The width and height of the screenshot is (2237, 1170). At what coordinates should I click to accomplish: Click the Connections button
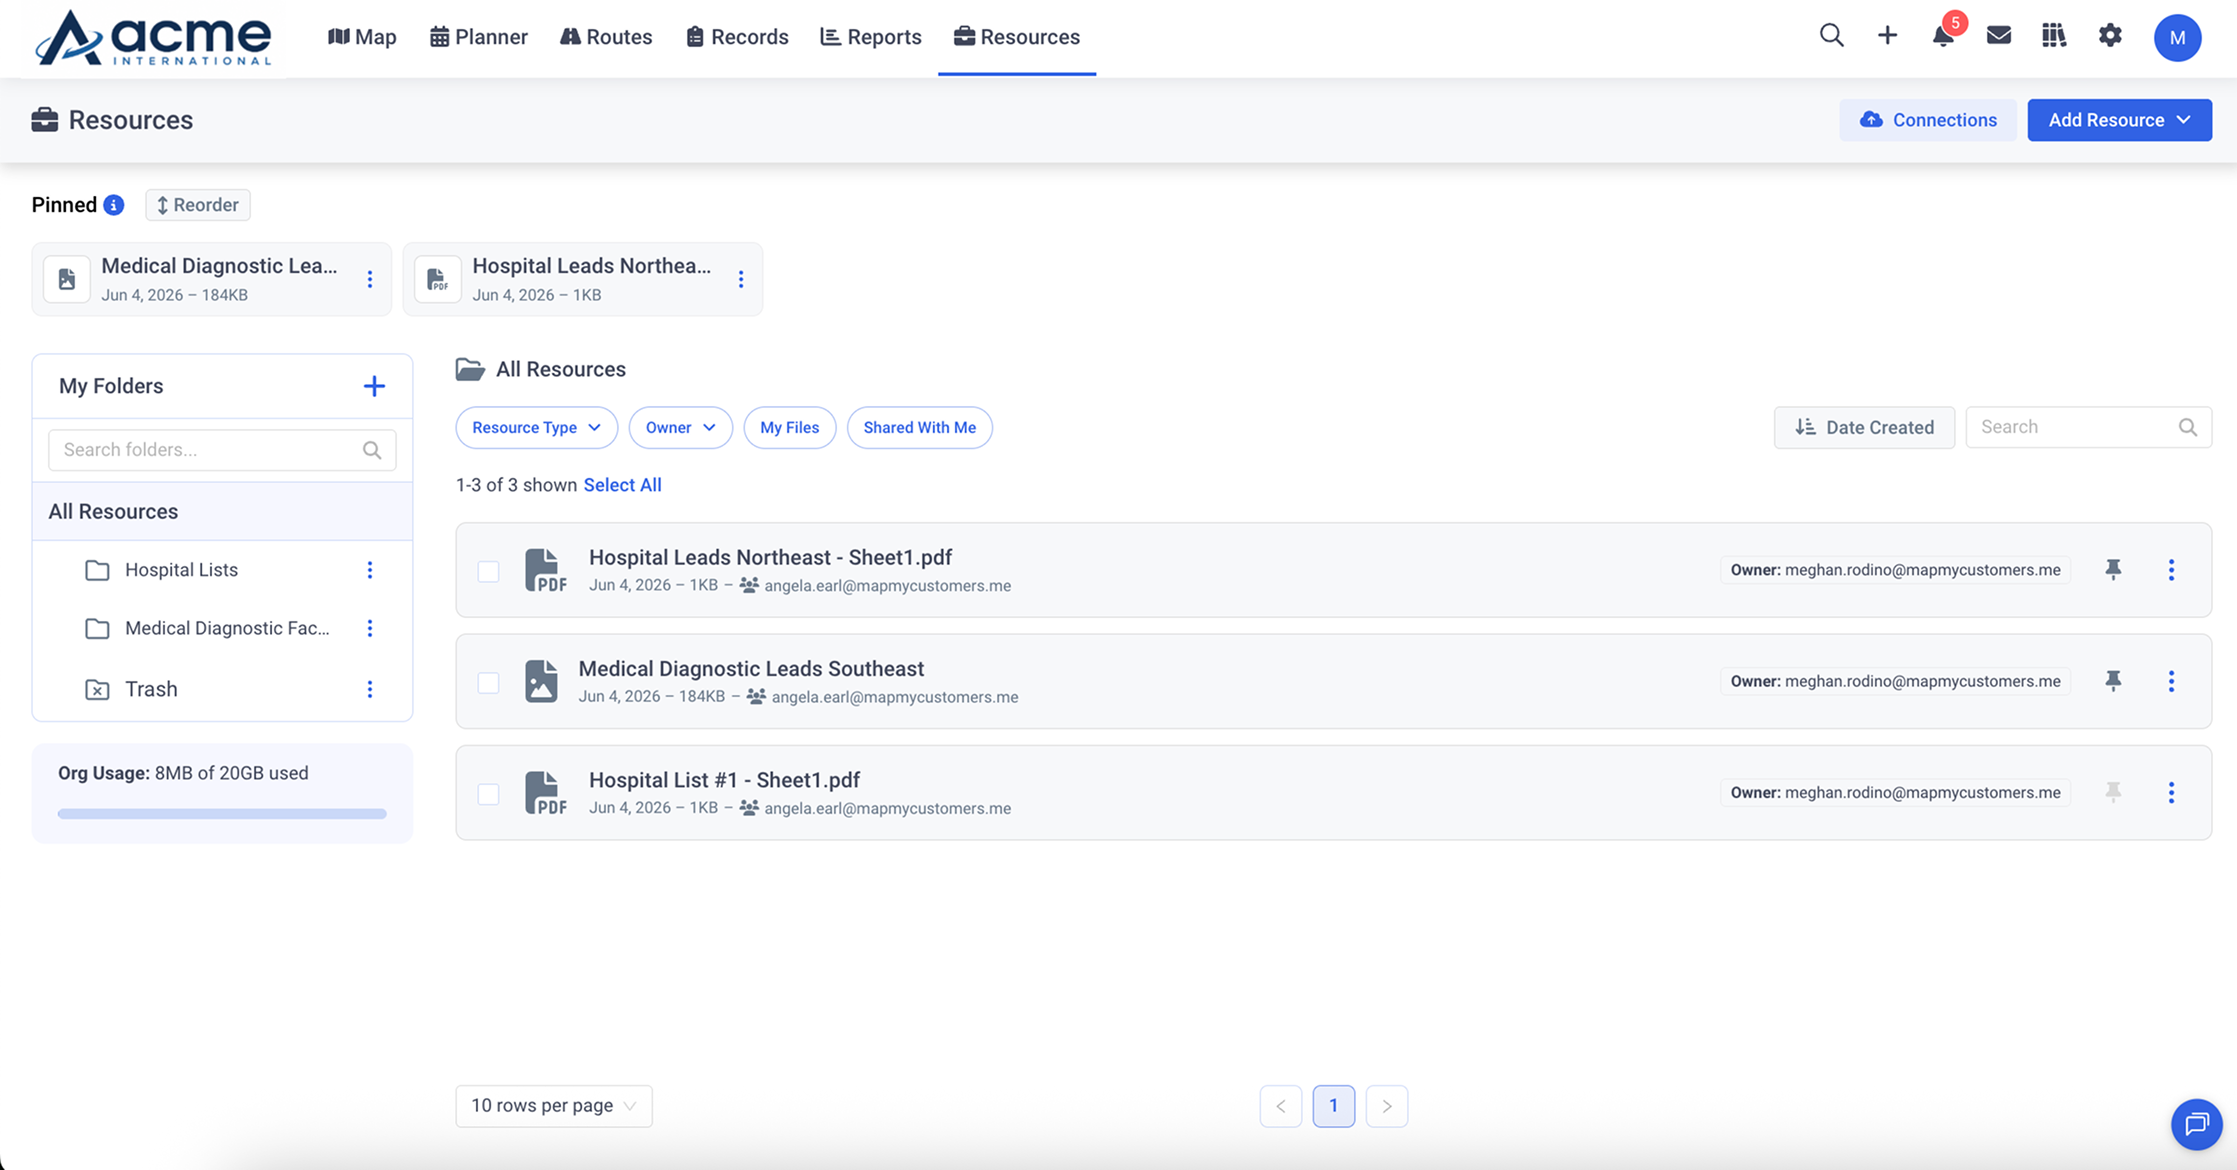[x=1928, y=120]
